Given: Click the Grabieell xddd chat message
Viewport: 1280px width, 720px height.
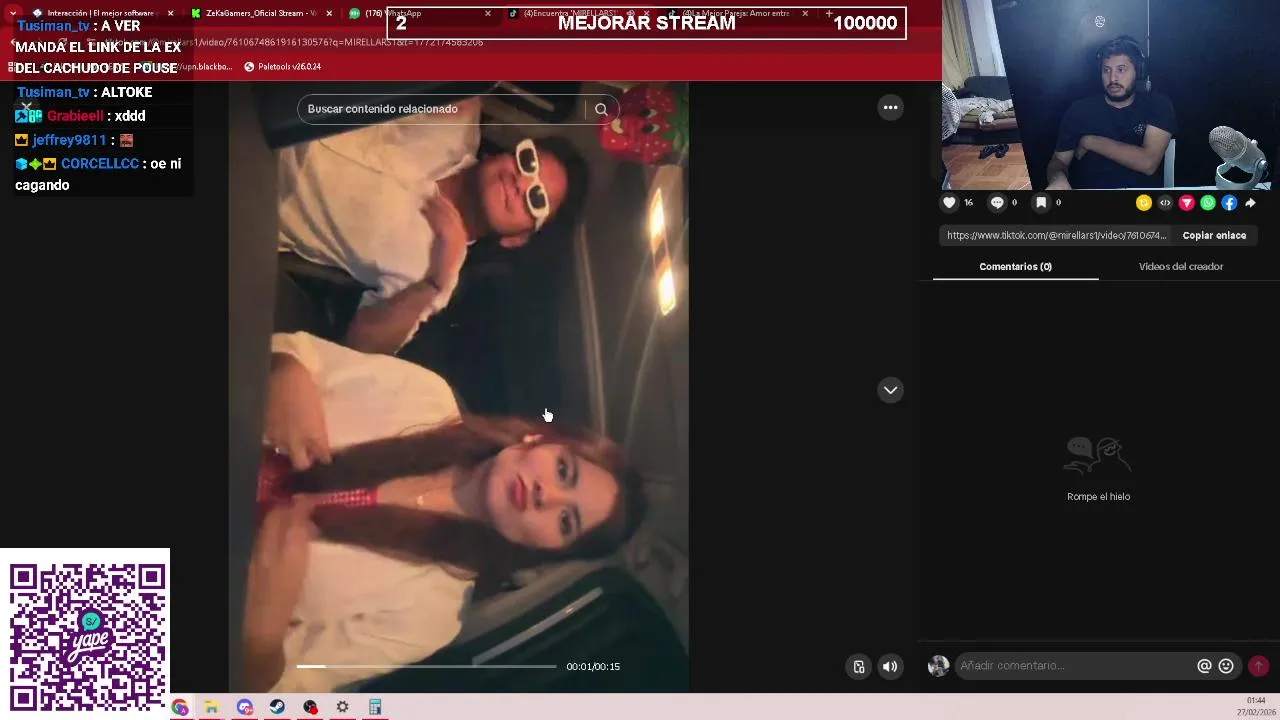Looking at the screenshot, I should click(x=80, y=116).
